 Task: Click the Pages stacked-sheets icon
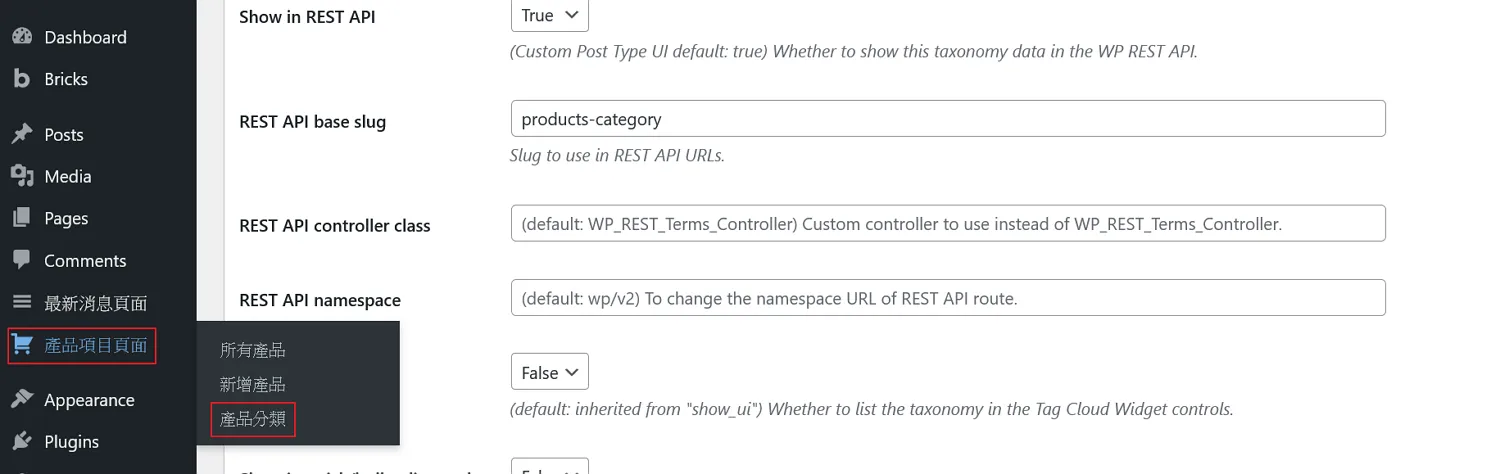tap(22, 219)
